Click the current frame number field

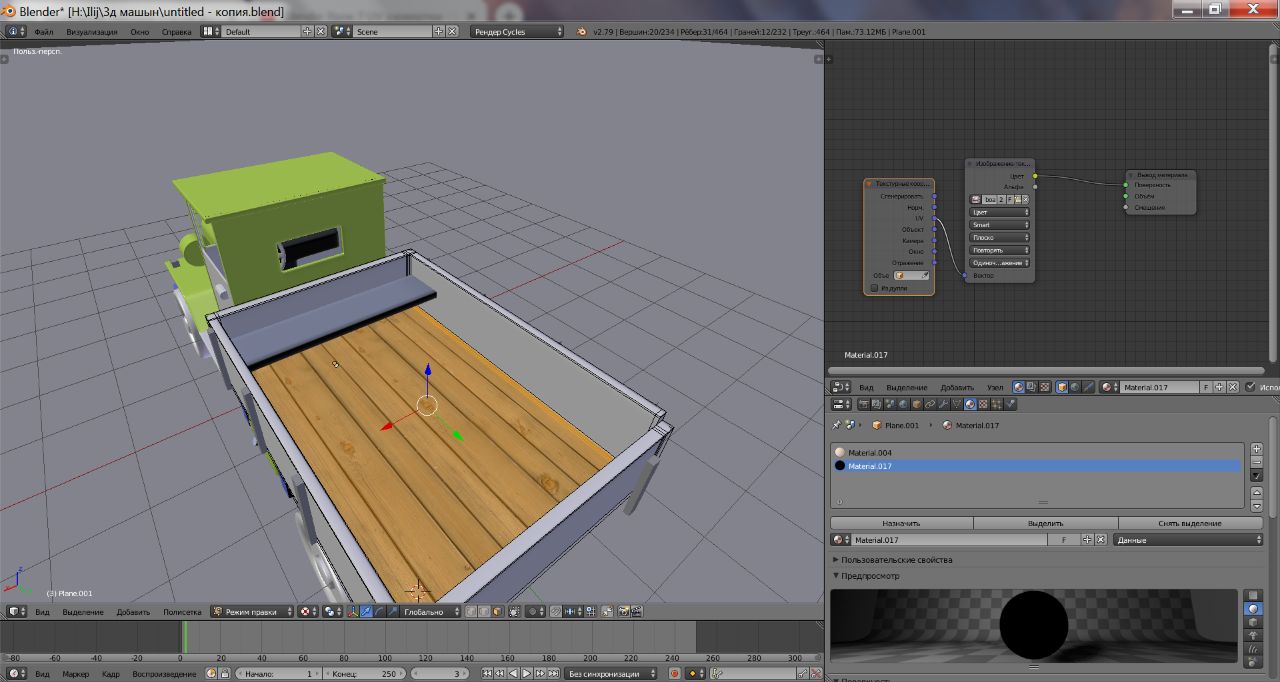(x=439, y=674)
